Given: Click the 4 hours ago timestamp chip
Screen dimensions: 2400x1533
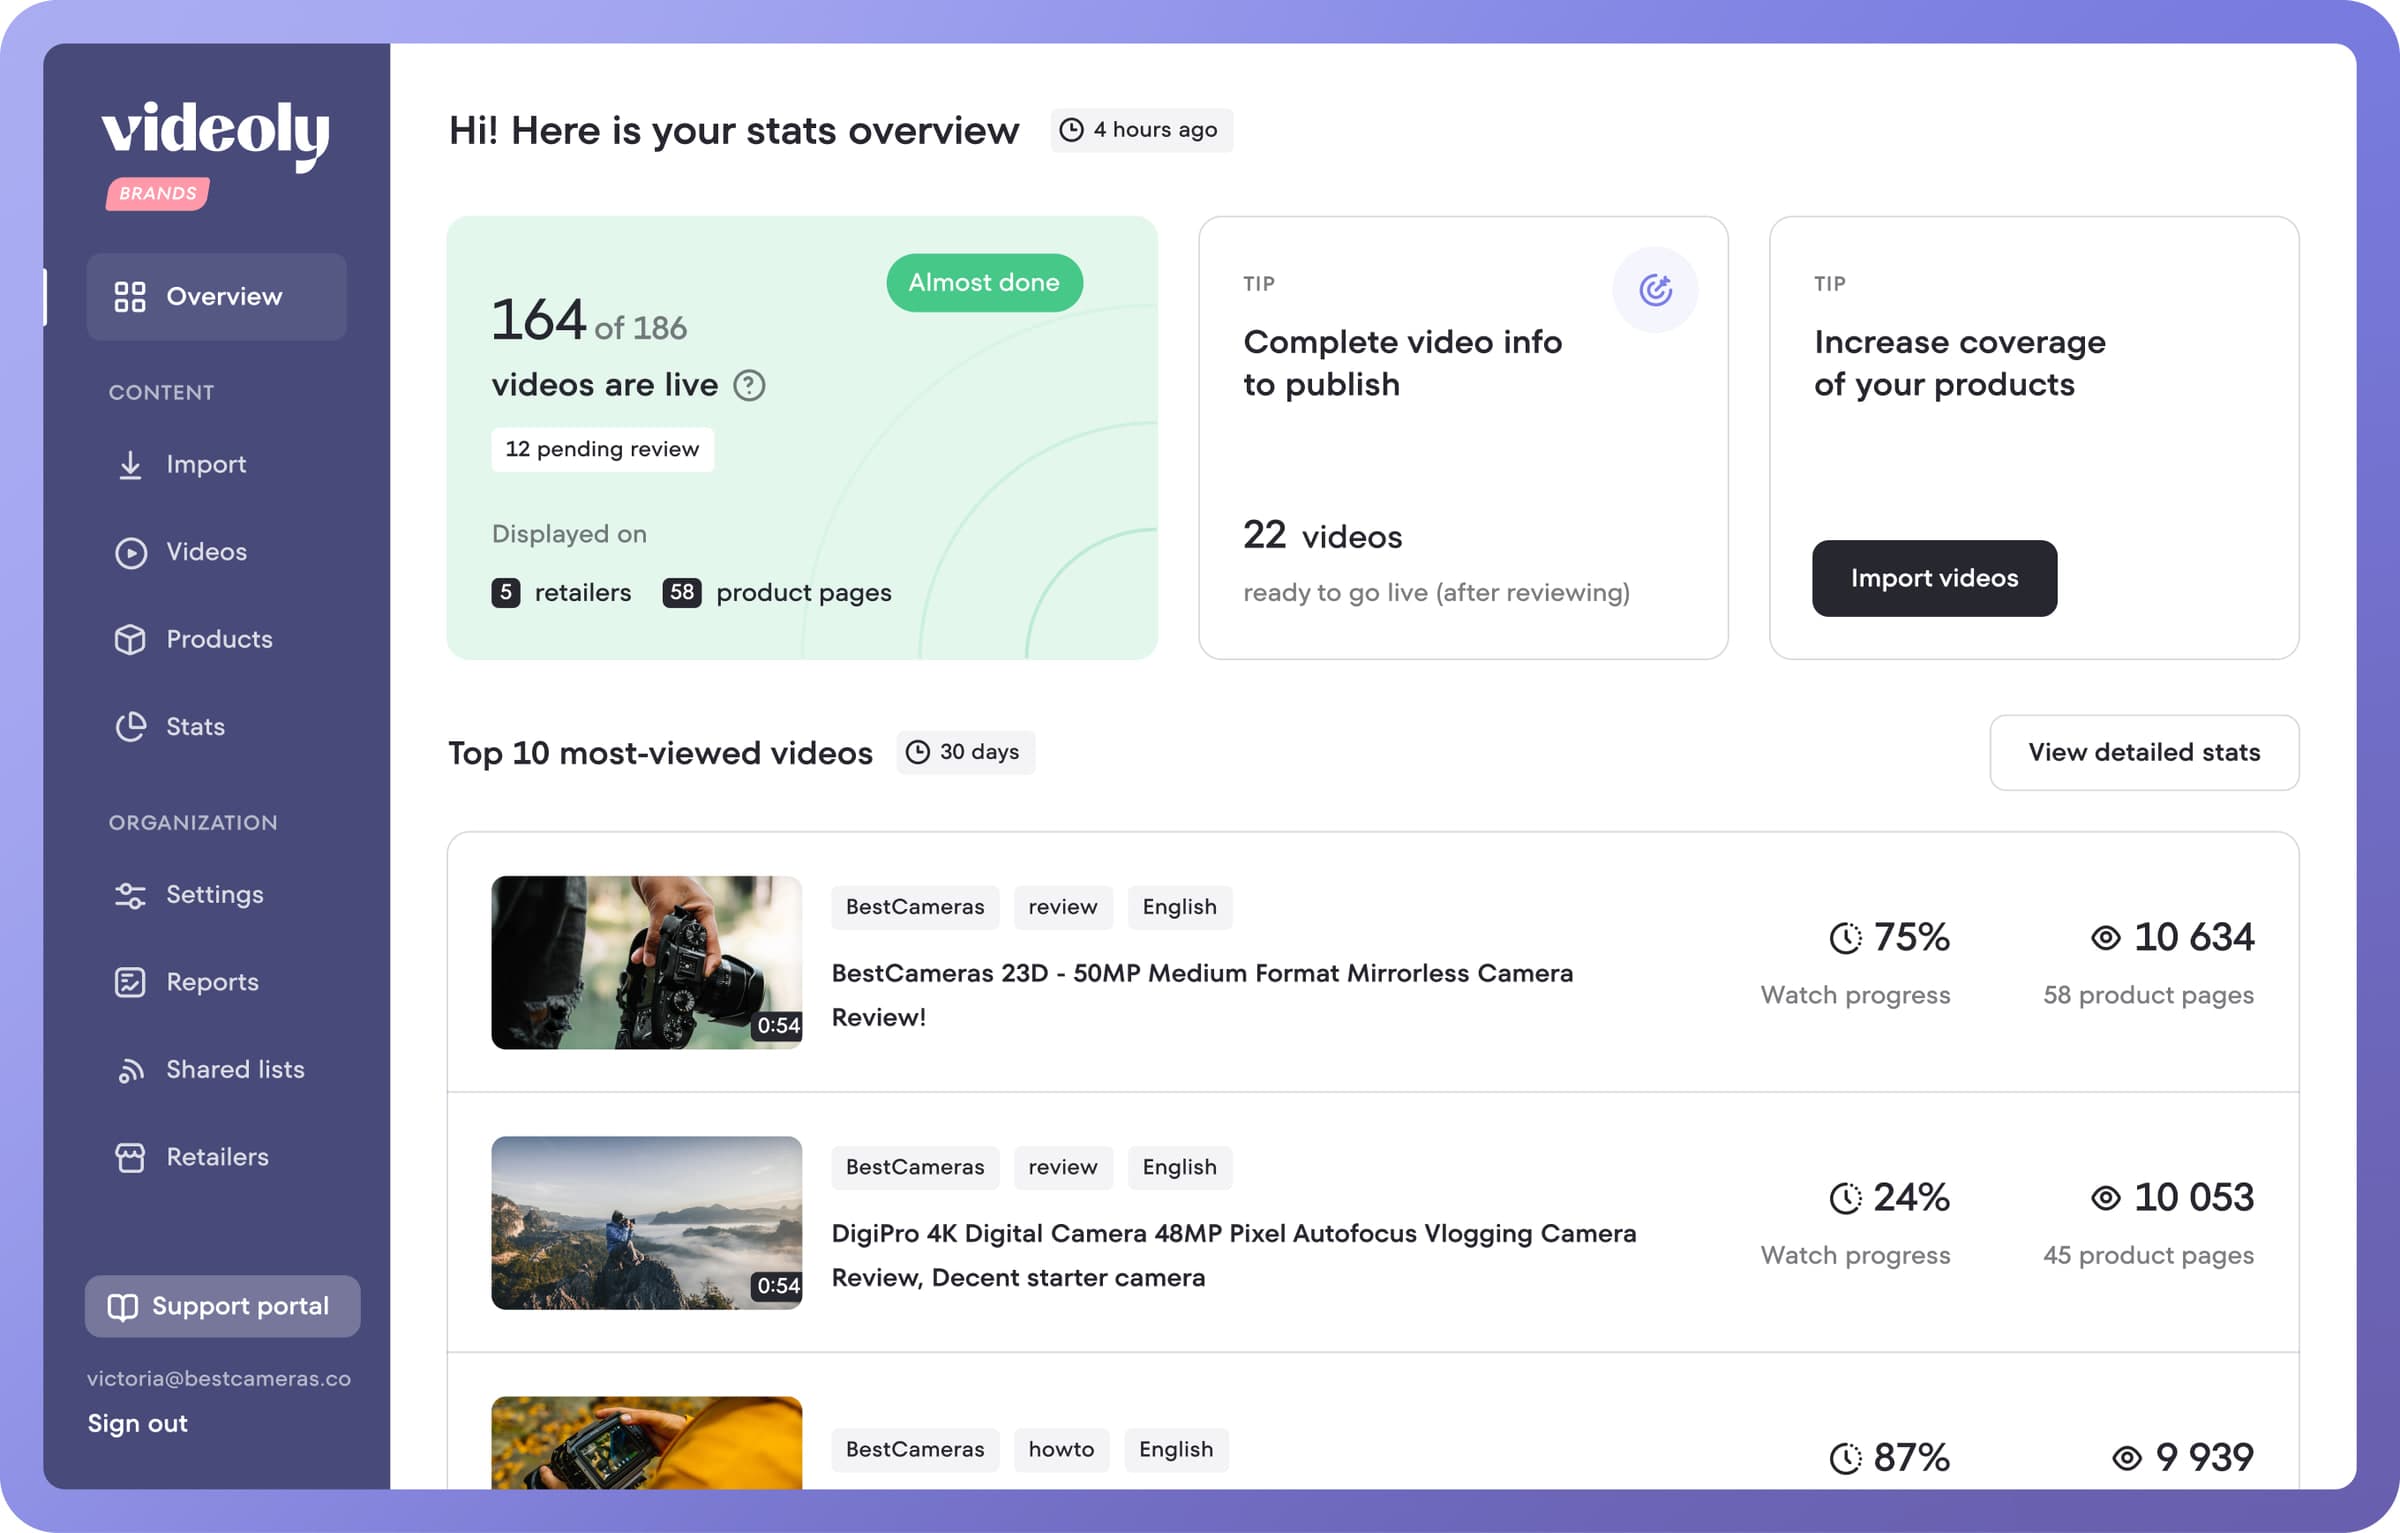Looking at the screenshot, I should [x=1141, y=130].
